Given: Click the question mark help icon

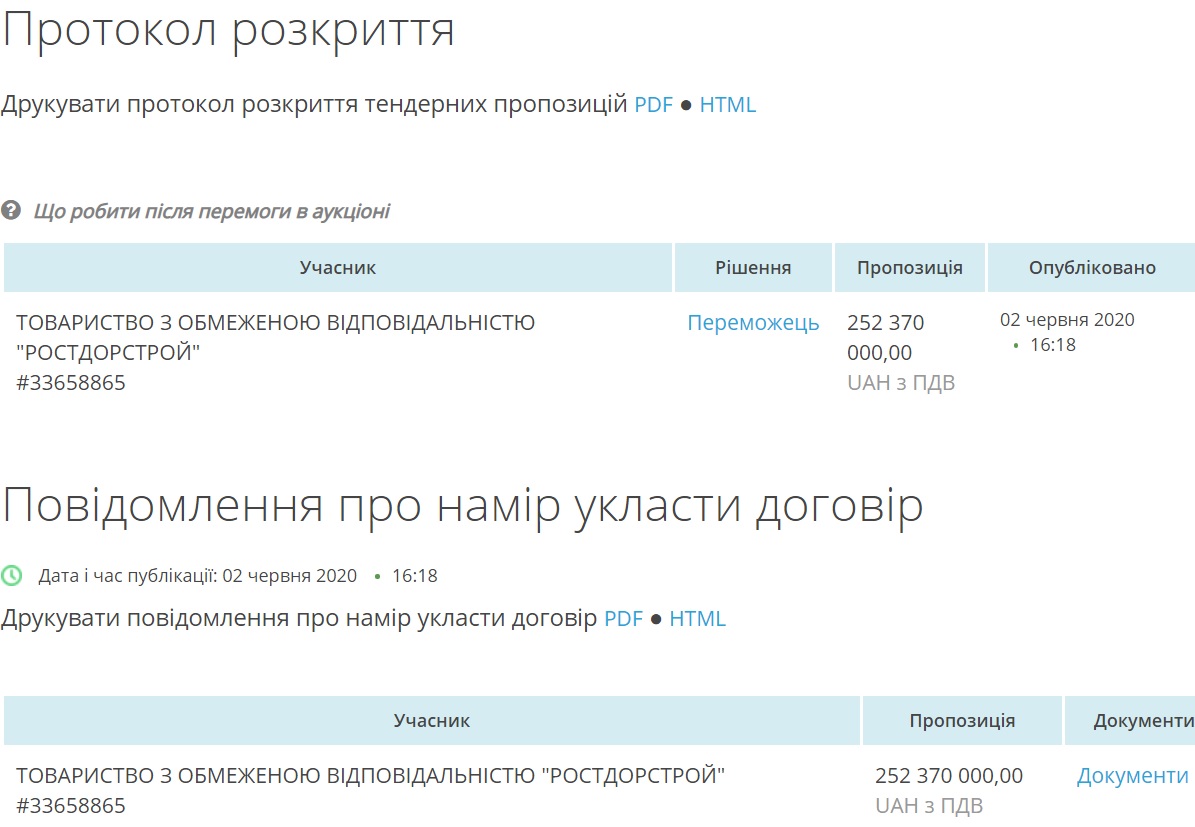Looking at the screenshot, I should [11, 210].
